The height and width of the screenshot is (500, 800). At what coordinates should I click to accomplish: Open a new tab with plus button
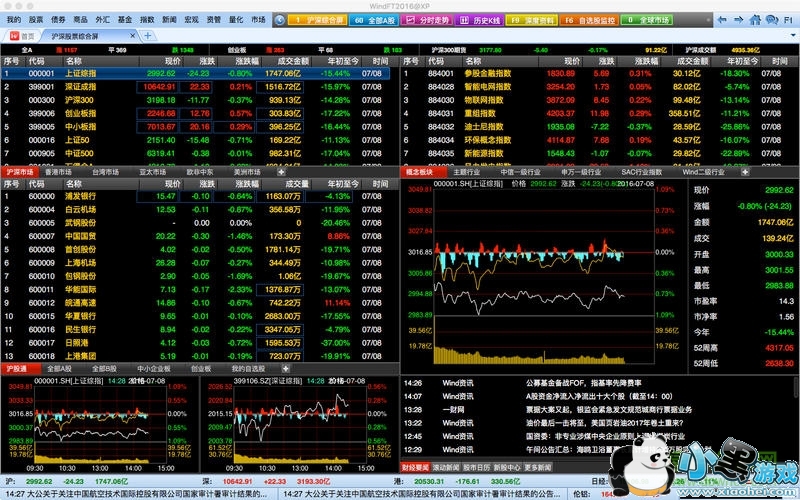(147, 36)
